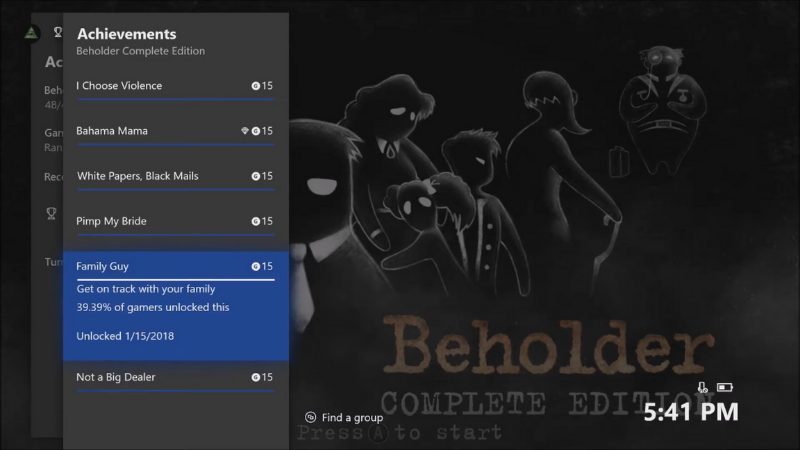Select the trophy icon beside the profile avatar

pos(57,31)
